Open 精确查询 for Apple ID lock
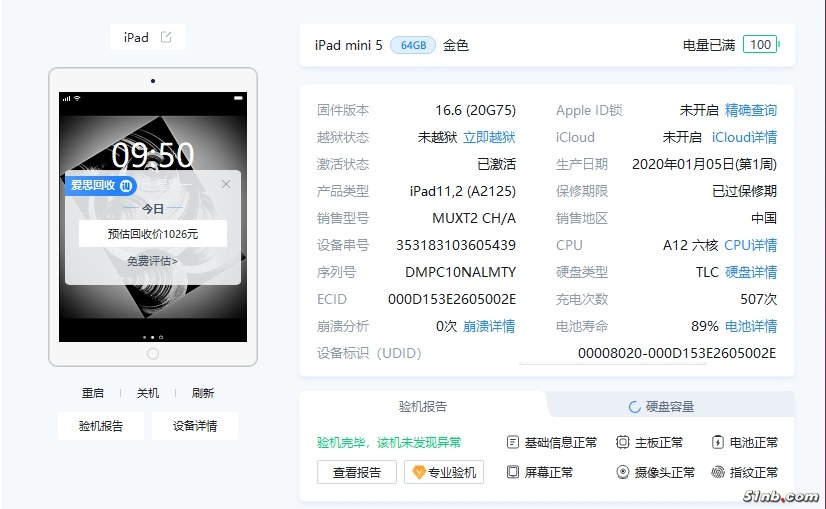Image resolution: width=826 pixels, height=509 pixels. [750, 110]
